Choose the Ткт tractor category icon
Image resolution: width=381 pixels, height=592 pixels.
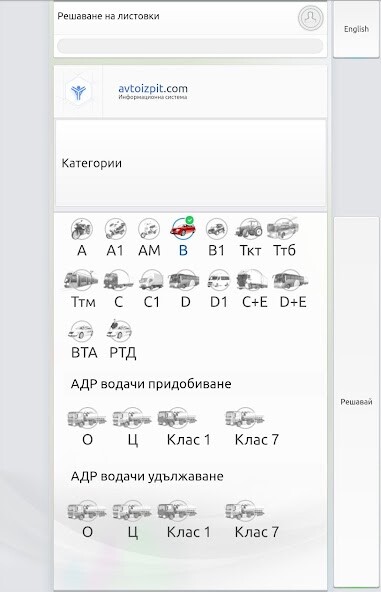coord(250,229)
